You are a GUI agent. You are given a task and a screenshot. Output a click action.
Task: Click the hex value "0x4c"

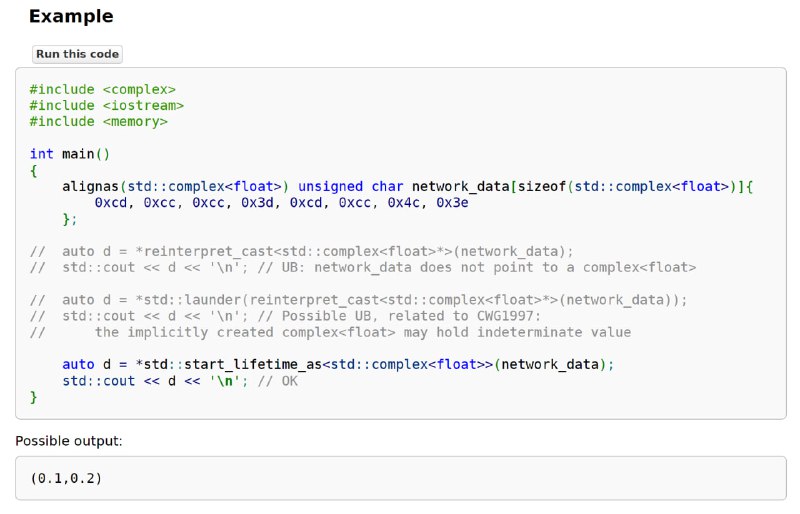pos(403,203)
